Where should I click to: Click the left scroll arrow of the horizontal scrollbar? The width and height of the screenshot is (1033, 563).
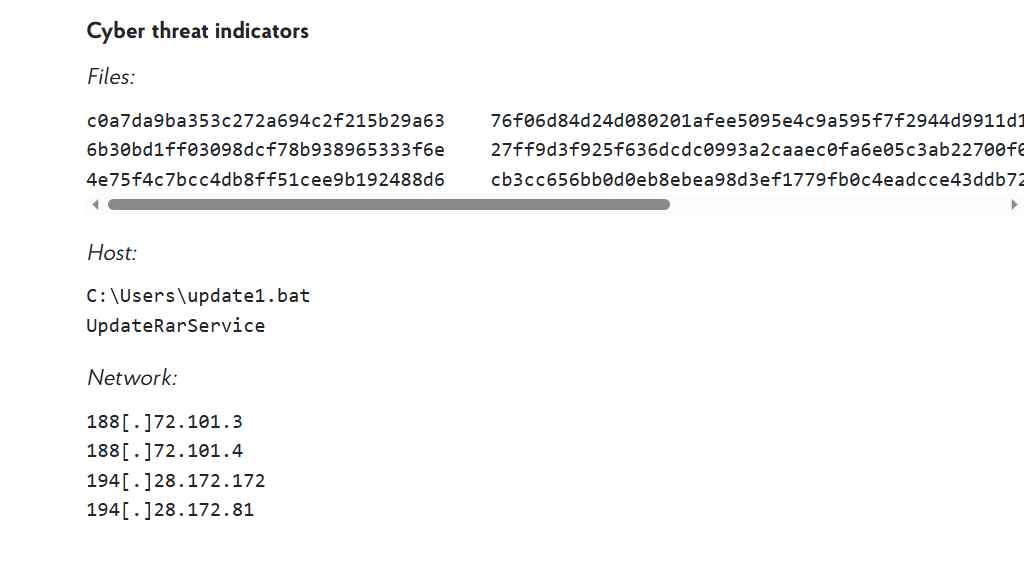(96, 205)
